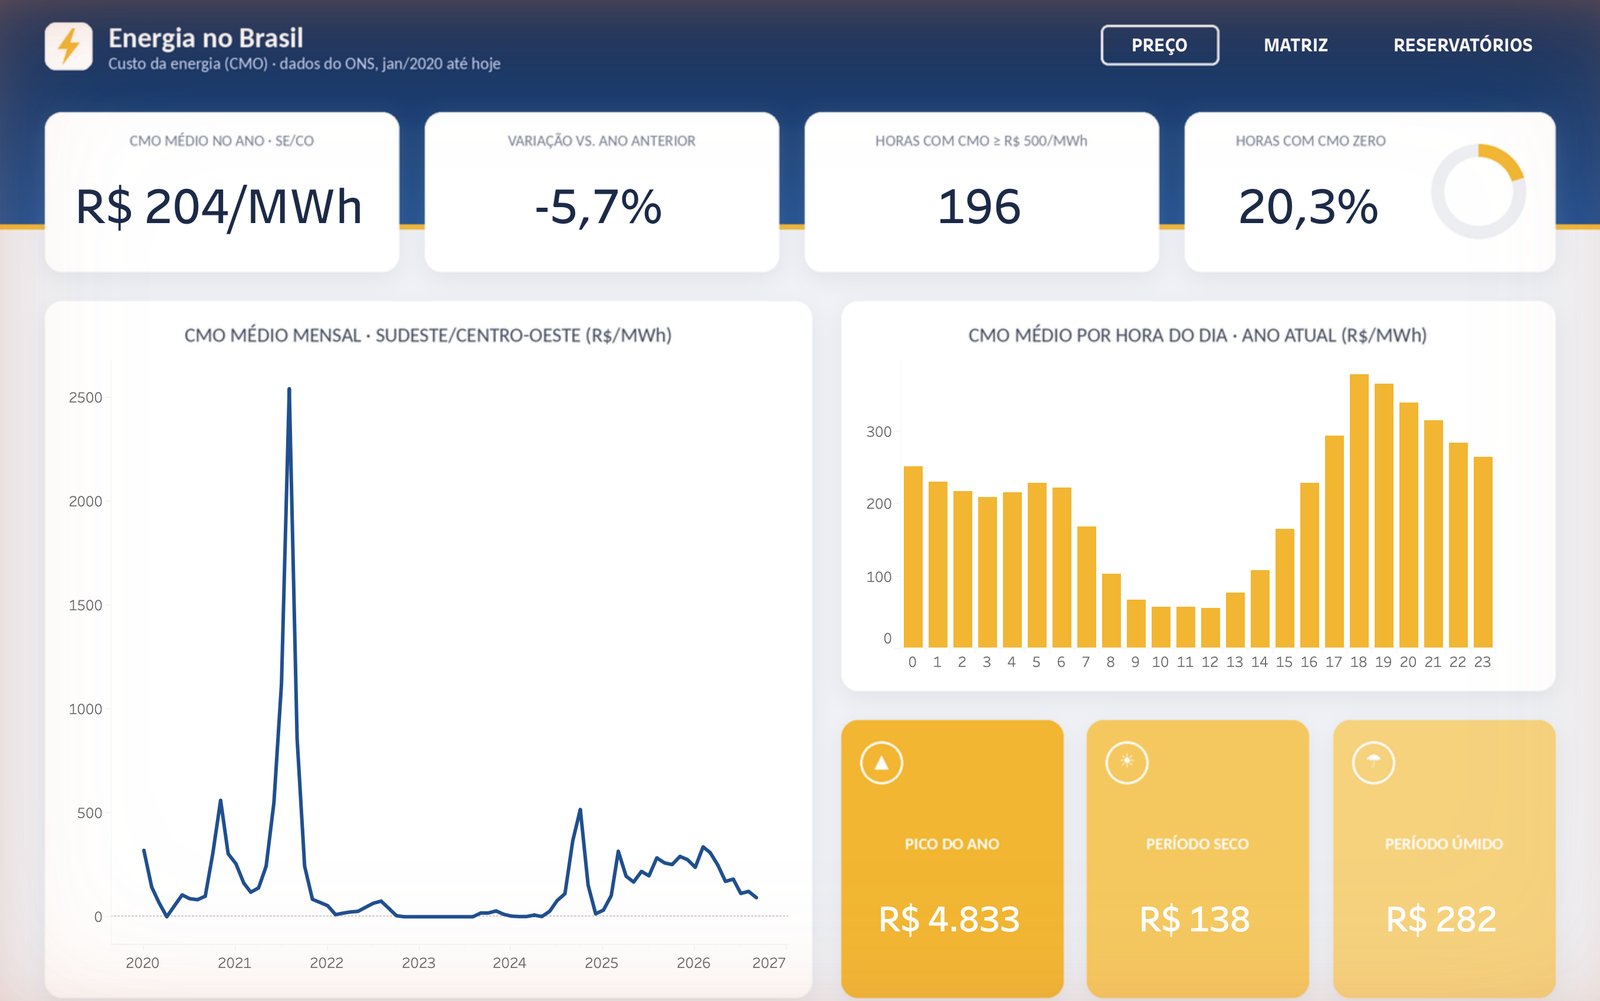This screenshot has width=1600, height=1001.
Task: Click the 2021 peak on the monthly line chart
Action: point(289,389)
